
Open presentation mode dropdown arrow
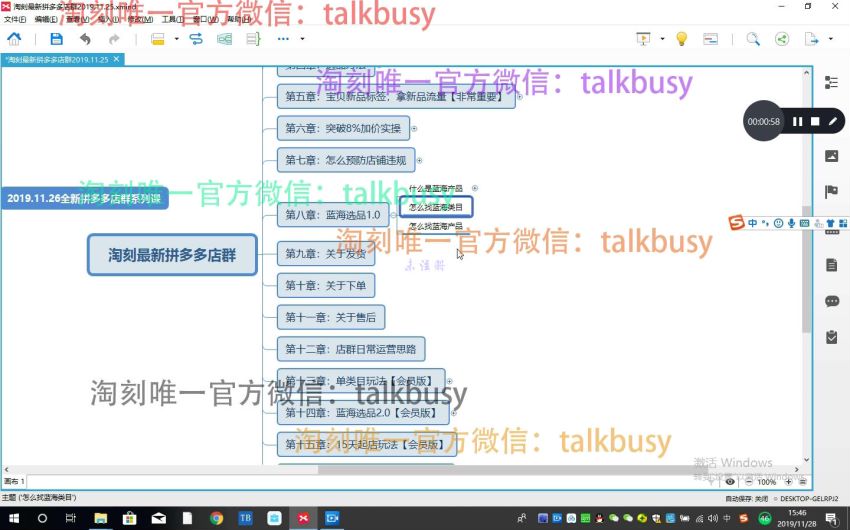point(662,39)
